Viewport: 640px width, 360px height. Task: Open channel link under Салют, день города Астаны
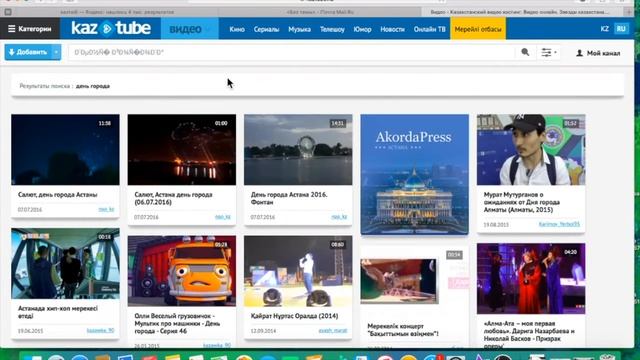[x=106, y=209]
